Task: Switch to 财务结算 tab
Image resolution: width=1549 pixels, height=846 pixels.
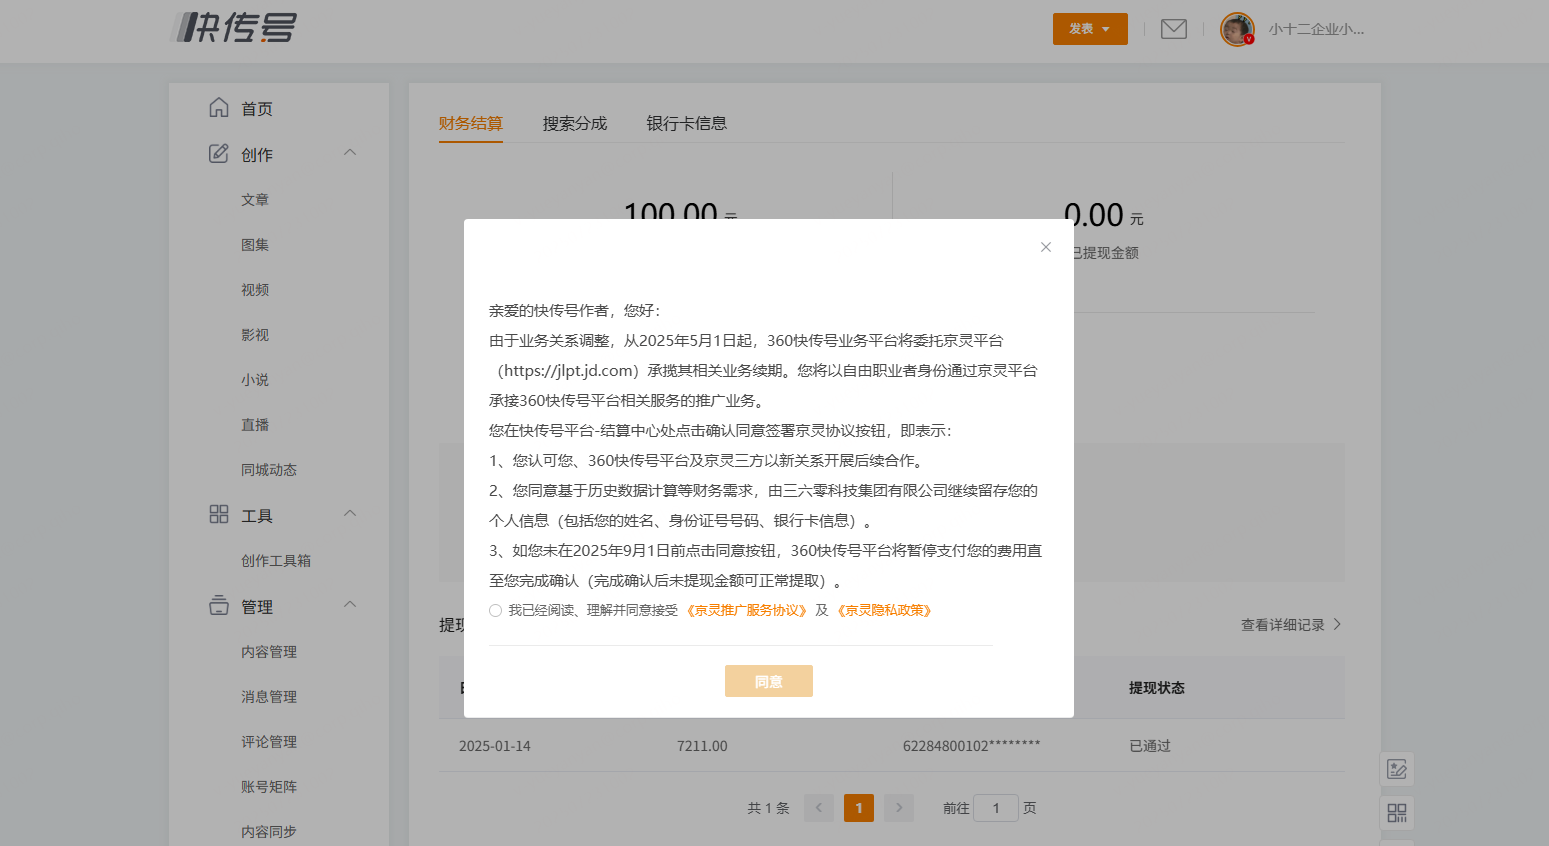Action: click(471, 123)
